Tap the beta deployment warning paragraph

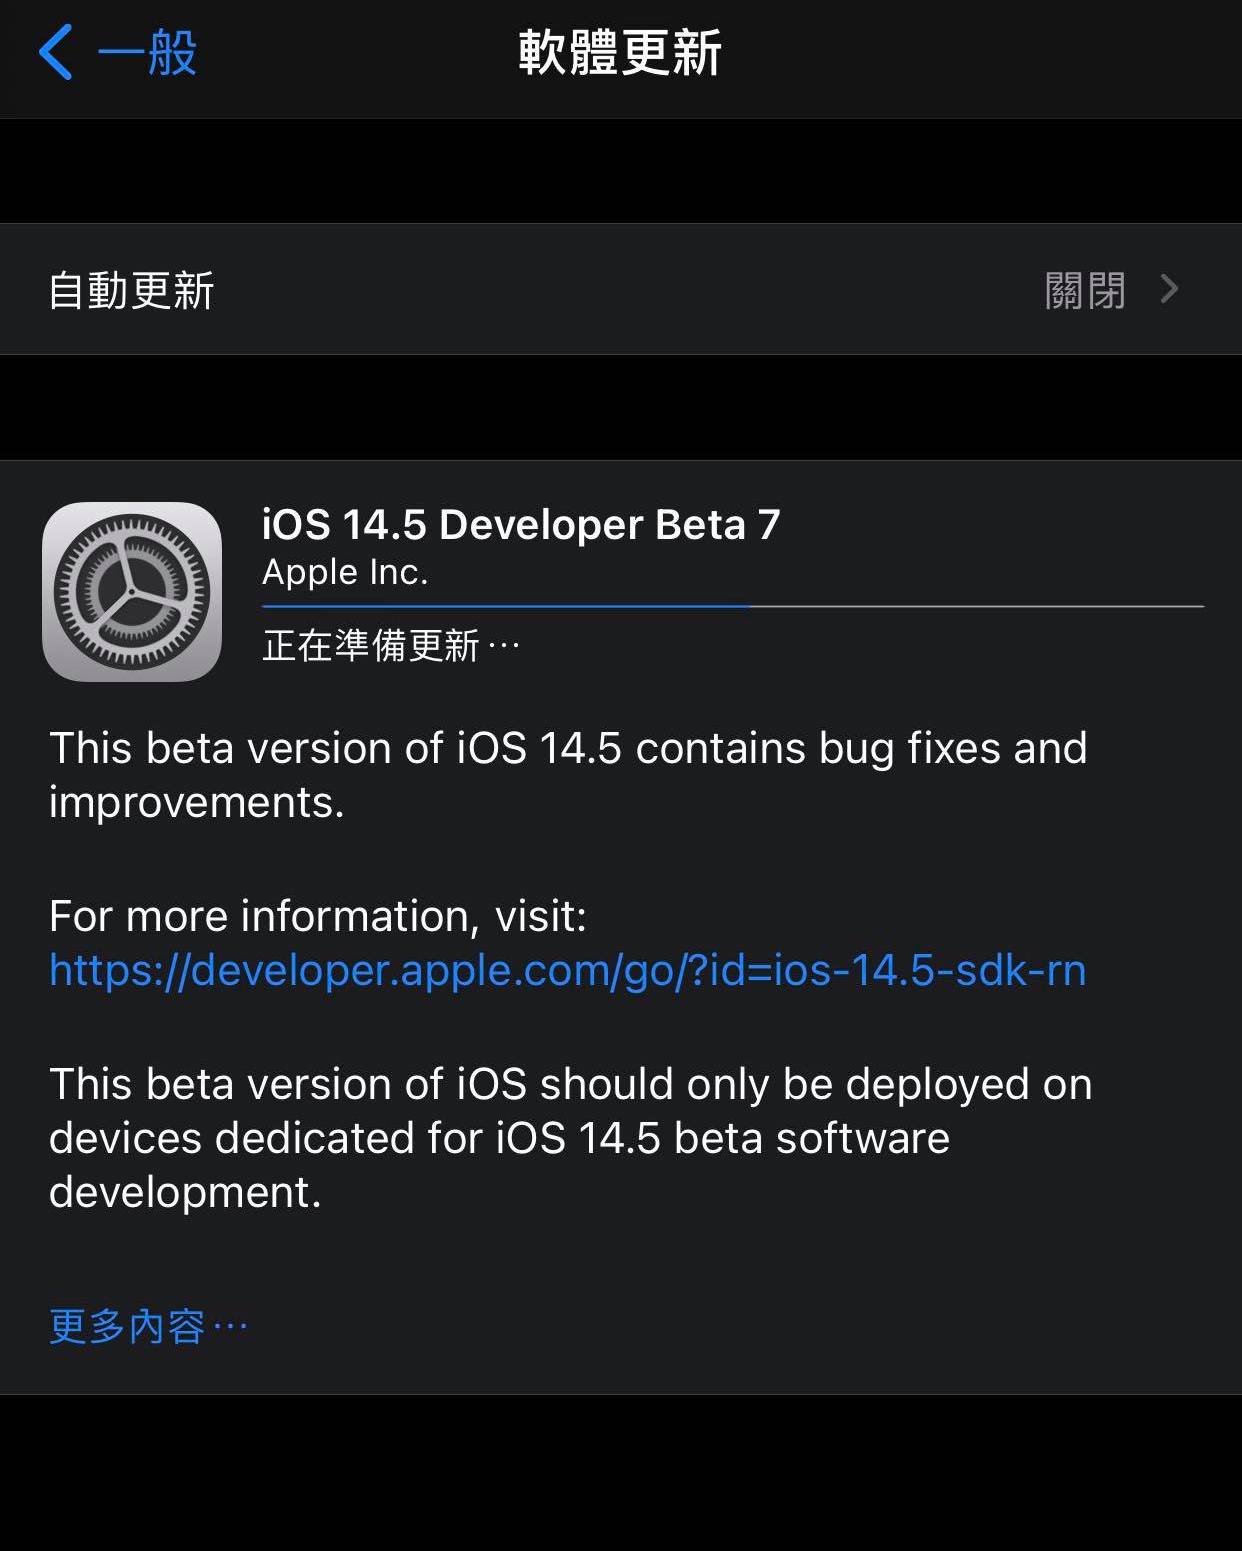pyautogui.click(x=570, y=1138)
